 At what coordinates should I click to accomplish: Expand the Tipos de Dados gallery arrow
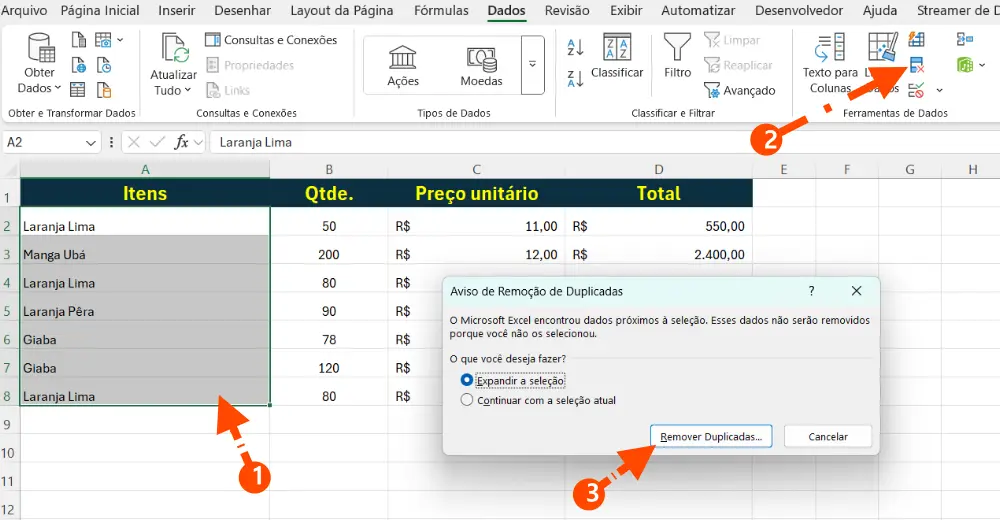pos(533,65)
